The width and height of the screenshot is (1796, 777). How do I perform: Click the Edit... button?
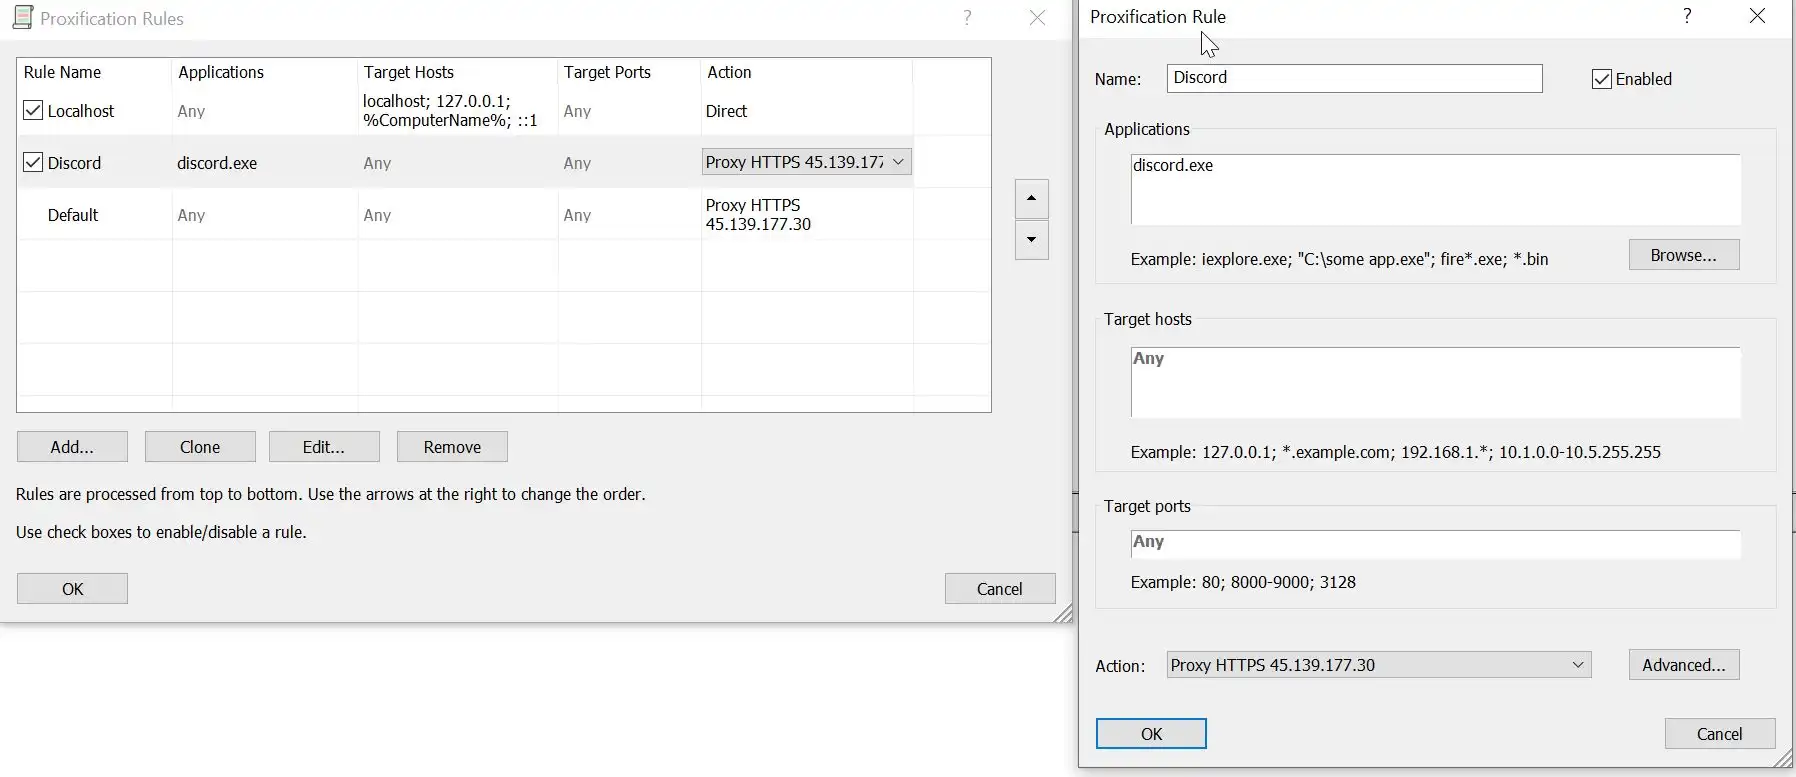[324, 447]
